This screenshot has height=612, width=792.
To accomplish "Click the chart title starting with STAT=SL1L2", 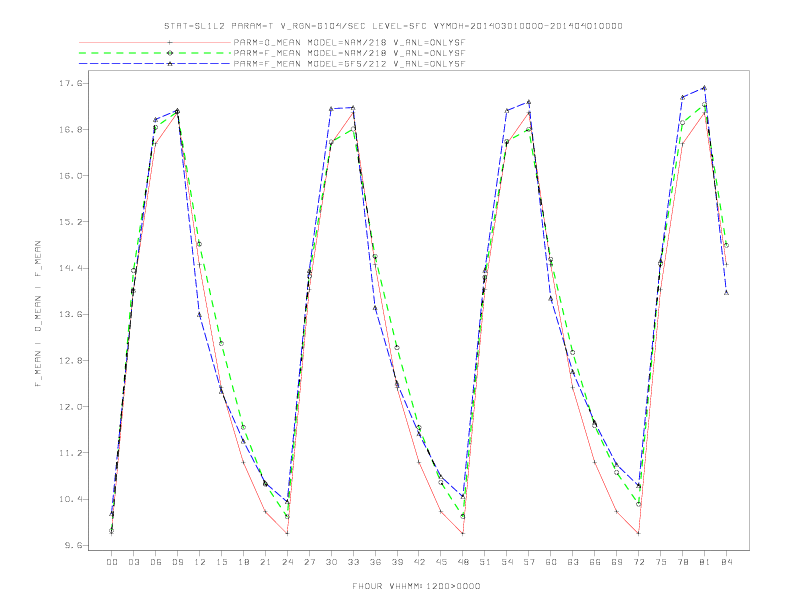I will (393, 26).
